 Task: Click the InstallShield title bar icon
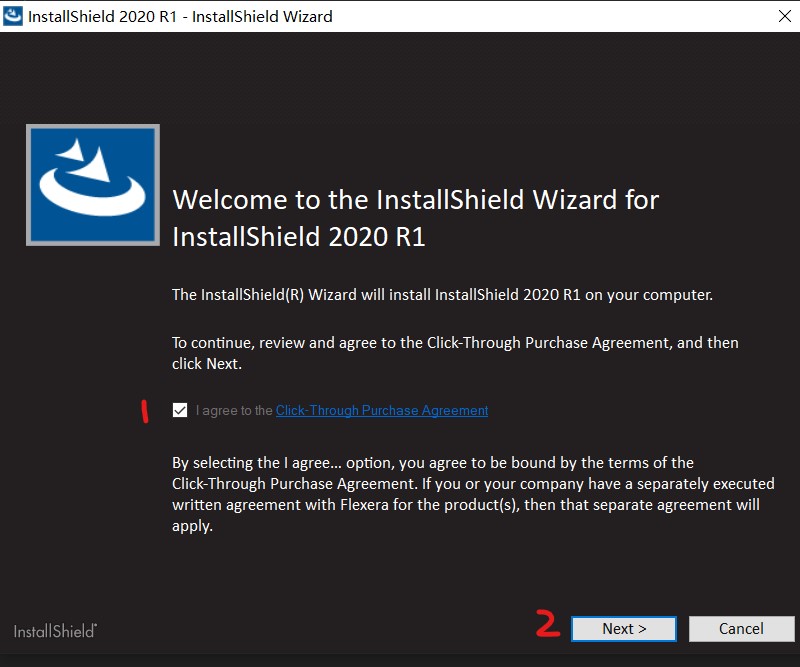[x=13, y=16]
